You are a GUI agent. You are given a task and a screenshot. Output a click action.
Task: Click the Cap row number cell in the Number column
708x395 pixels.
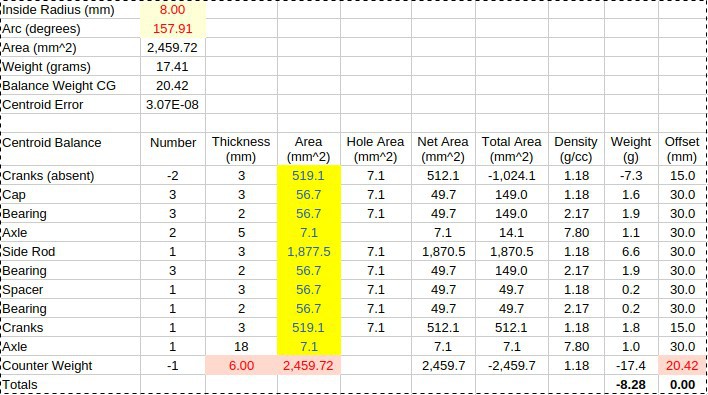(173, 195)
